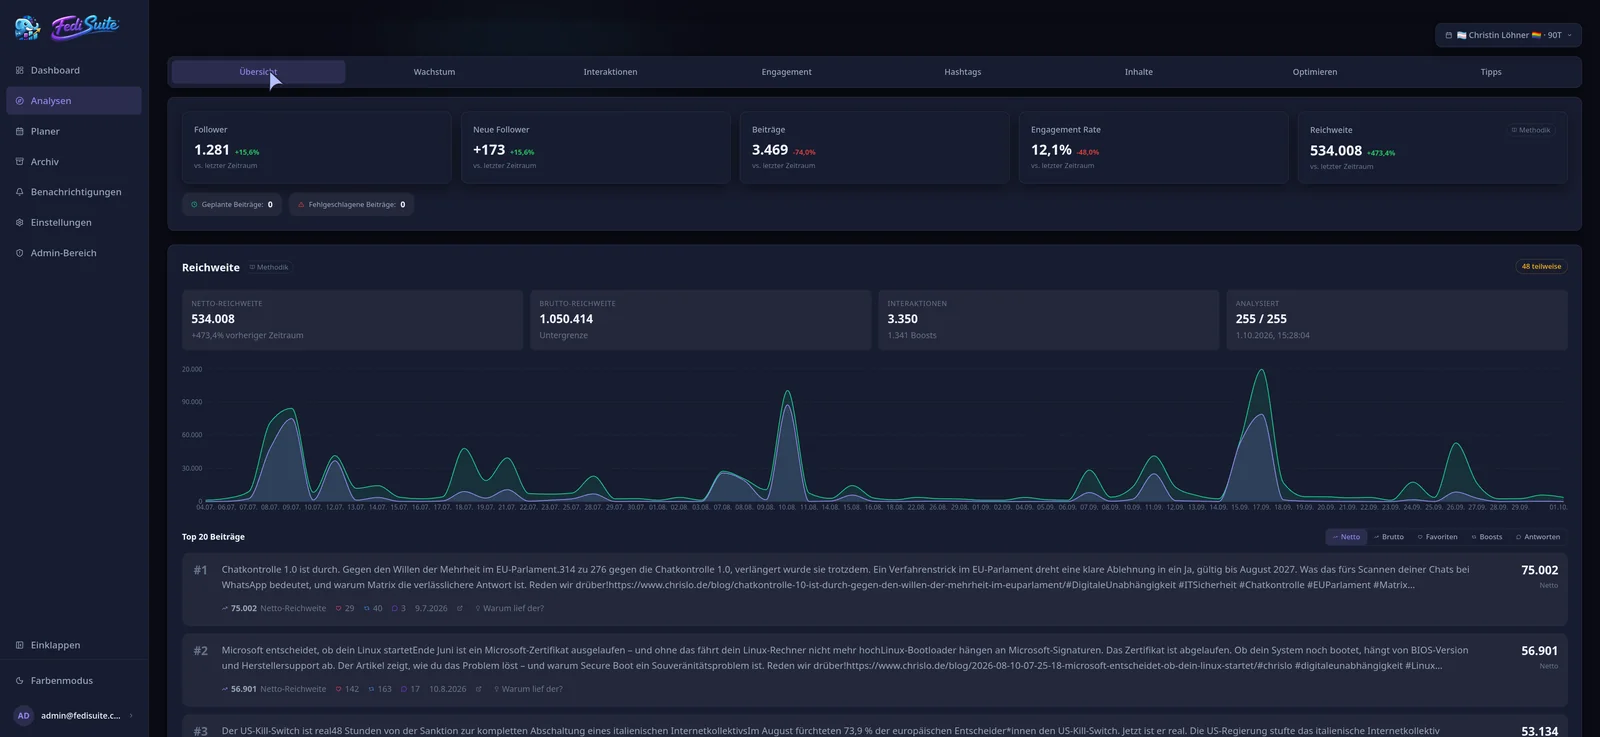Click heart favorites count 29 on post #1

coord(345,608)
